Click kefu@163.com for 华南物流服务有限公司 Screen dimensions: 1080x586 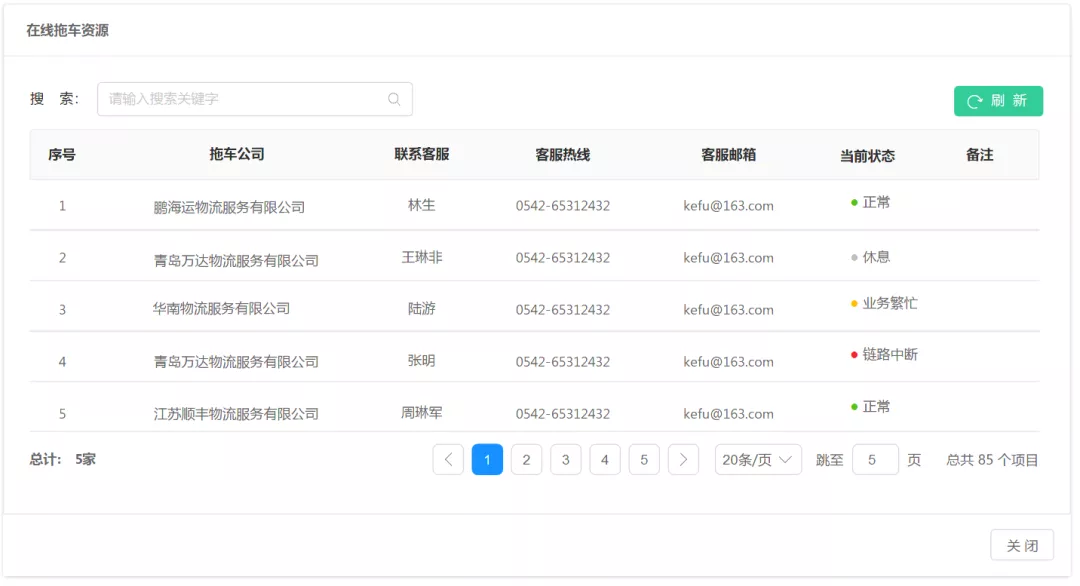tap(727, 310)
